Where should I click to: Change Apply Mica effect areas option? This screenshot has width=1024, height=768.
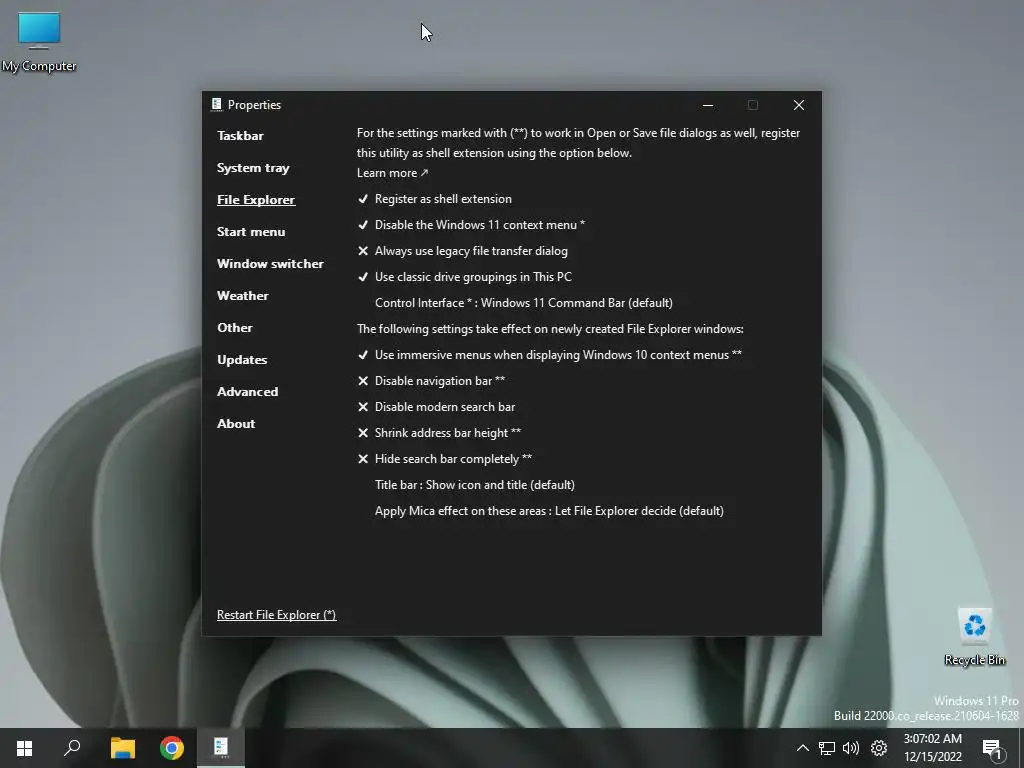pos(549,511)
